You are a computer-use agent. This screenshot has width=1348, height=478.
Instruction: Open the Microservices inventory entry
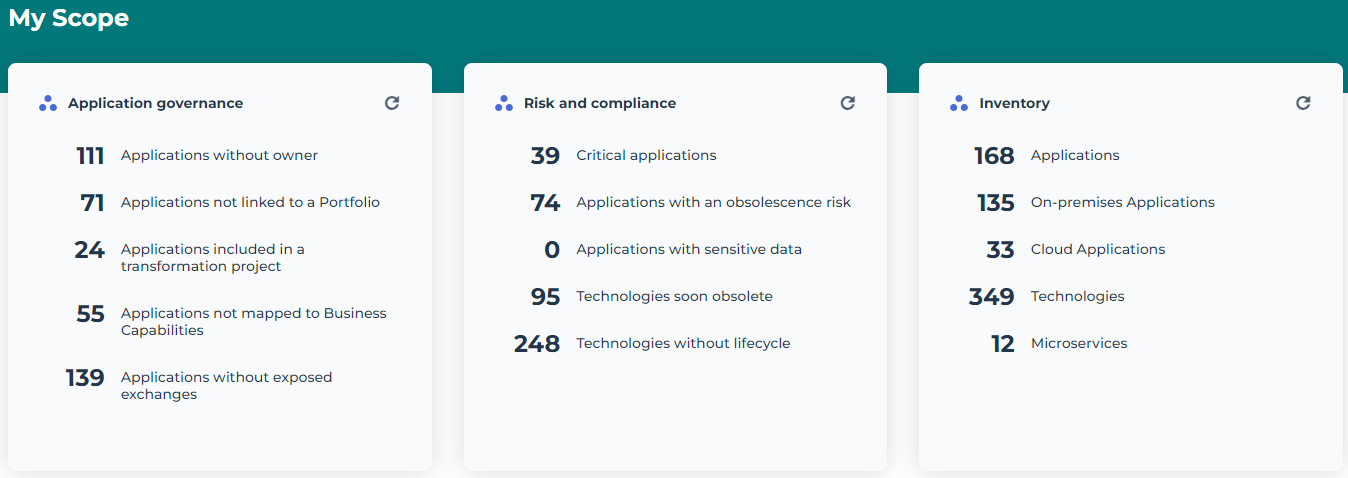pyautogui.click(x=1078, y=344)
